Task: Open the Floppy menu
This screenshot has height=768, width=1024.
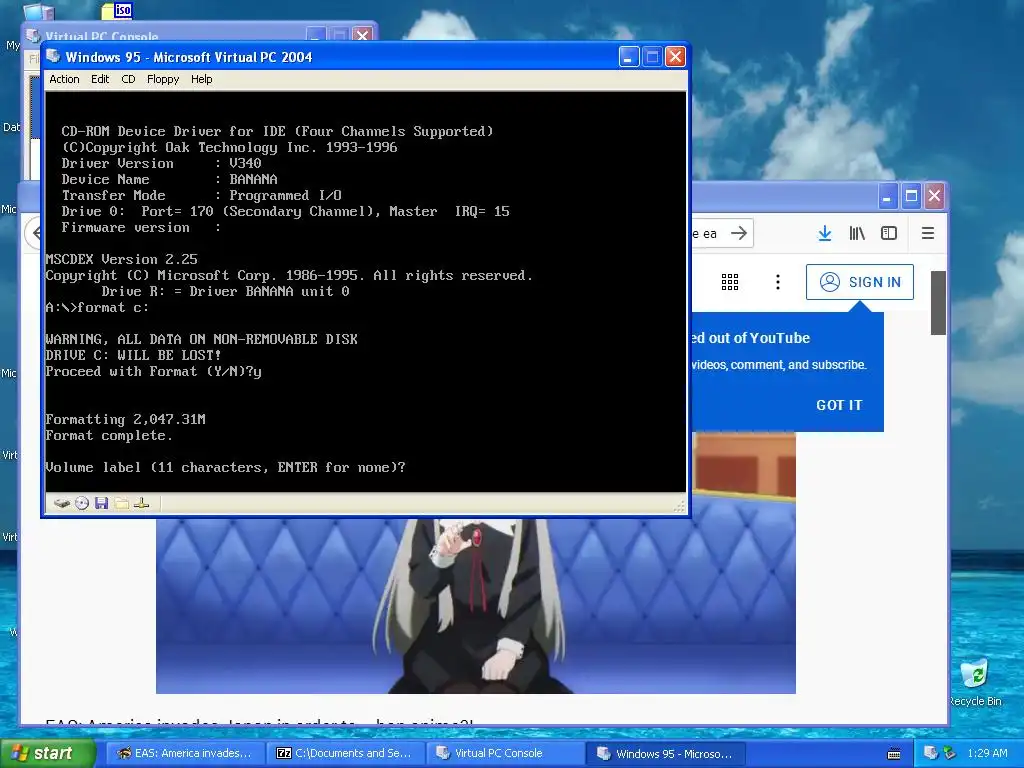Action: (x=163, y=79)
